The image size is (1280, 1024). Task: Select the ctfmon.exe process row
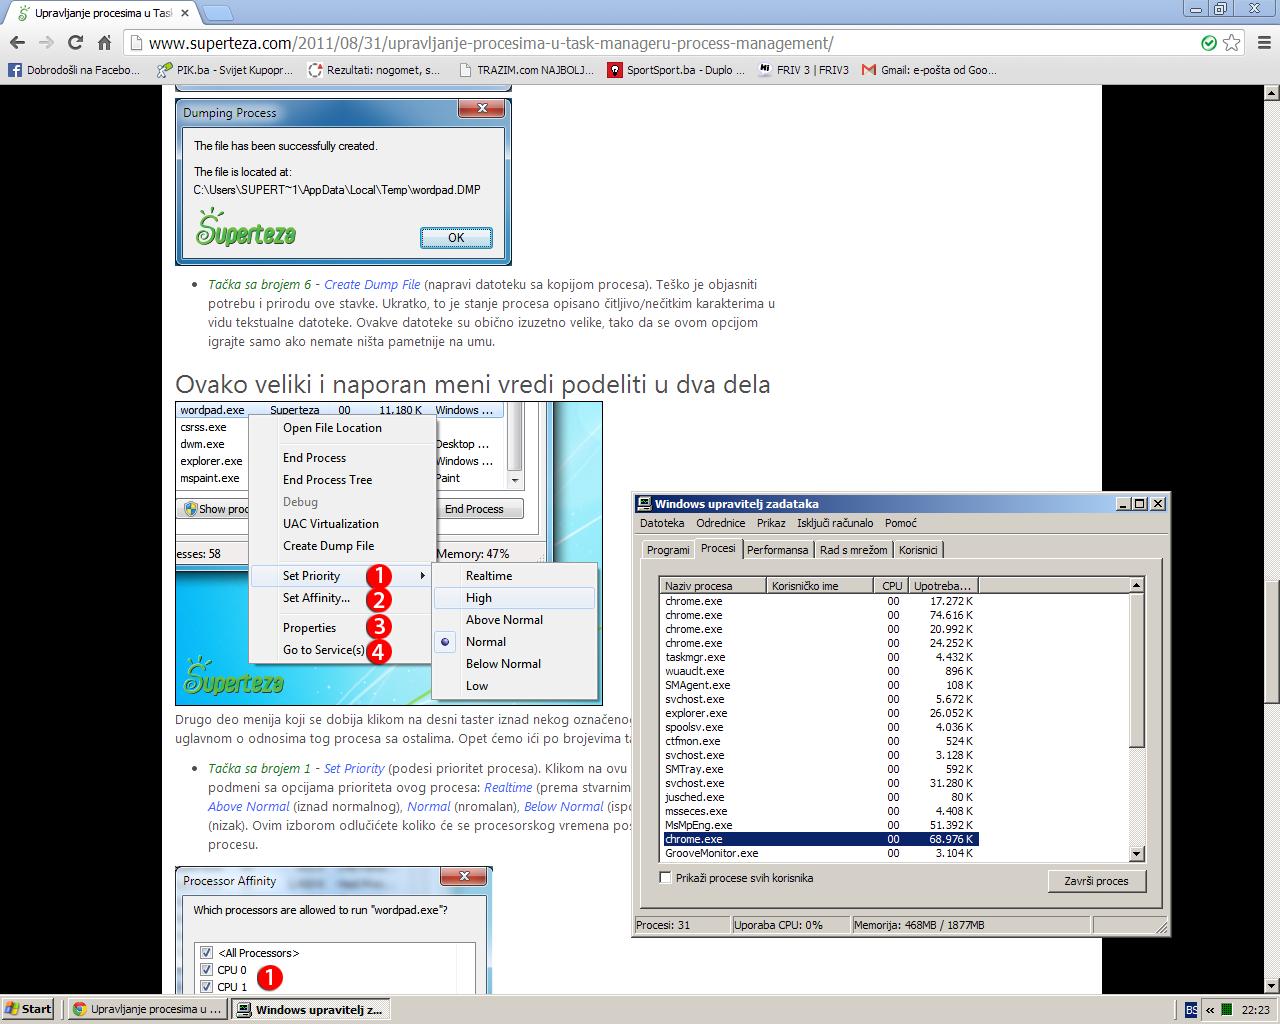pos(820,741)
